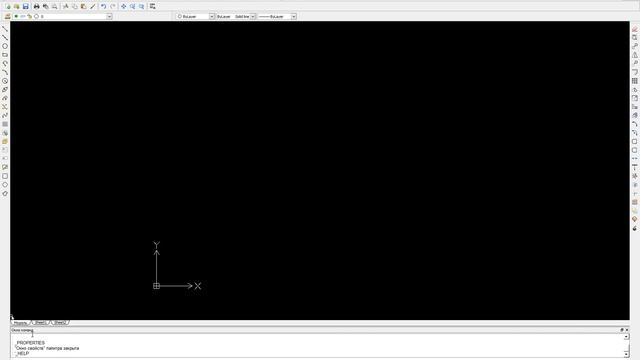Select the Erase tool in modify toolbar
This screenshot has width=640, height=360.
[x=635, y=29]
